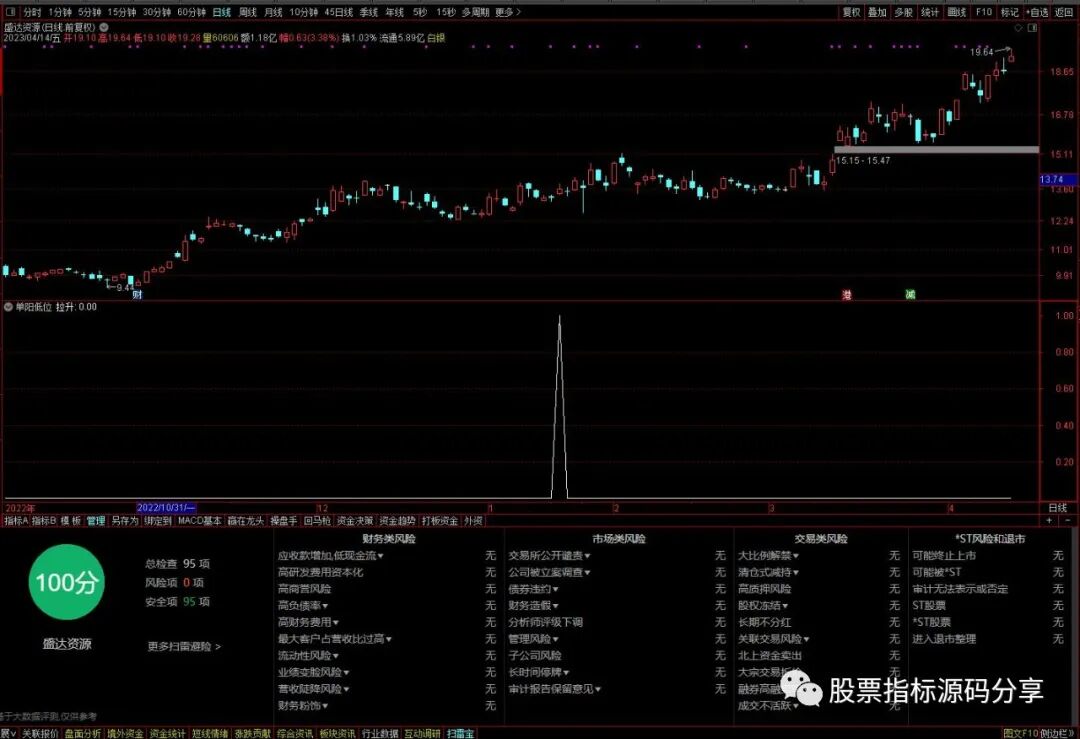Expand 高负债率 risk item
This screenshot has width=1080, height=739.
[x=303, y=606]
